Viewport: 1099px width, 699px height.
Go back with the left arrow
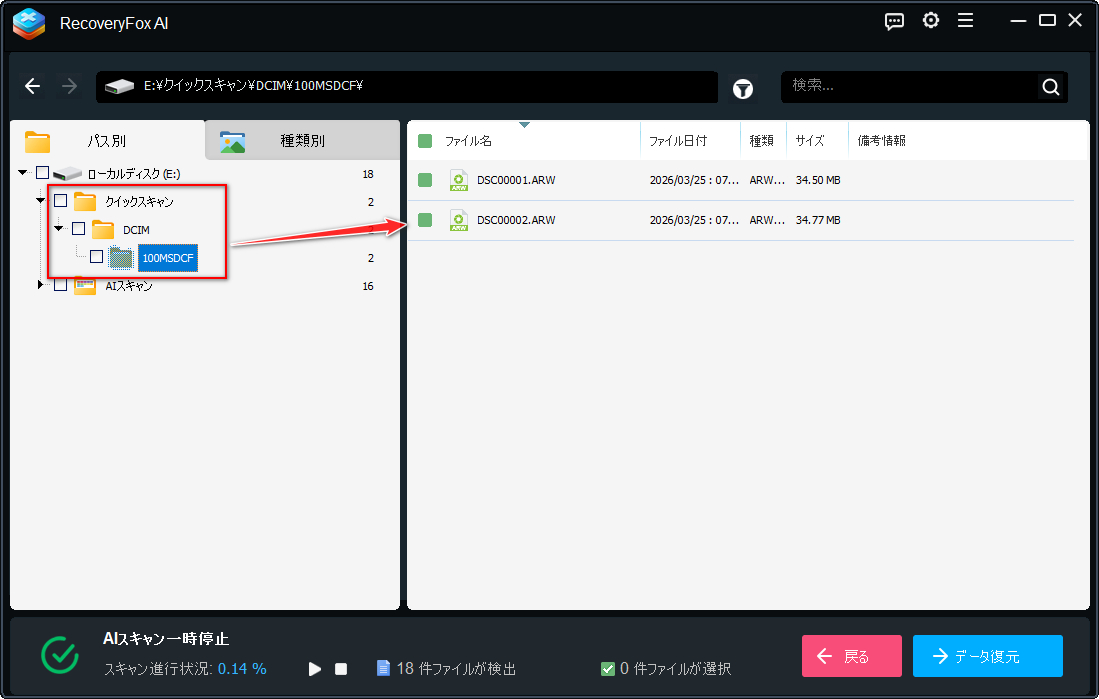point(32,86)
